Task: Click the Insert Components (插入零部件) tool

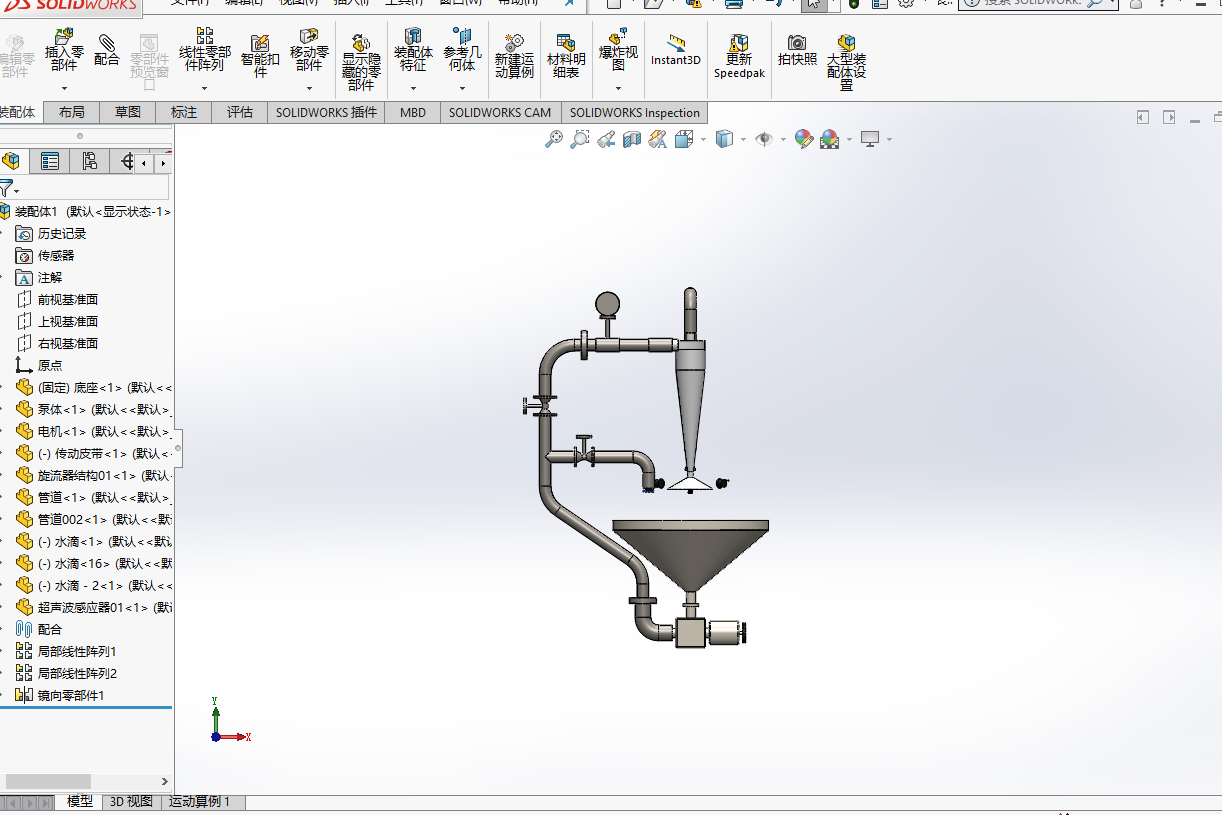Action: [64, 51]
